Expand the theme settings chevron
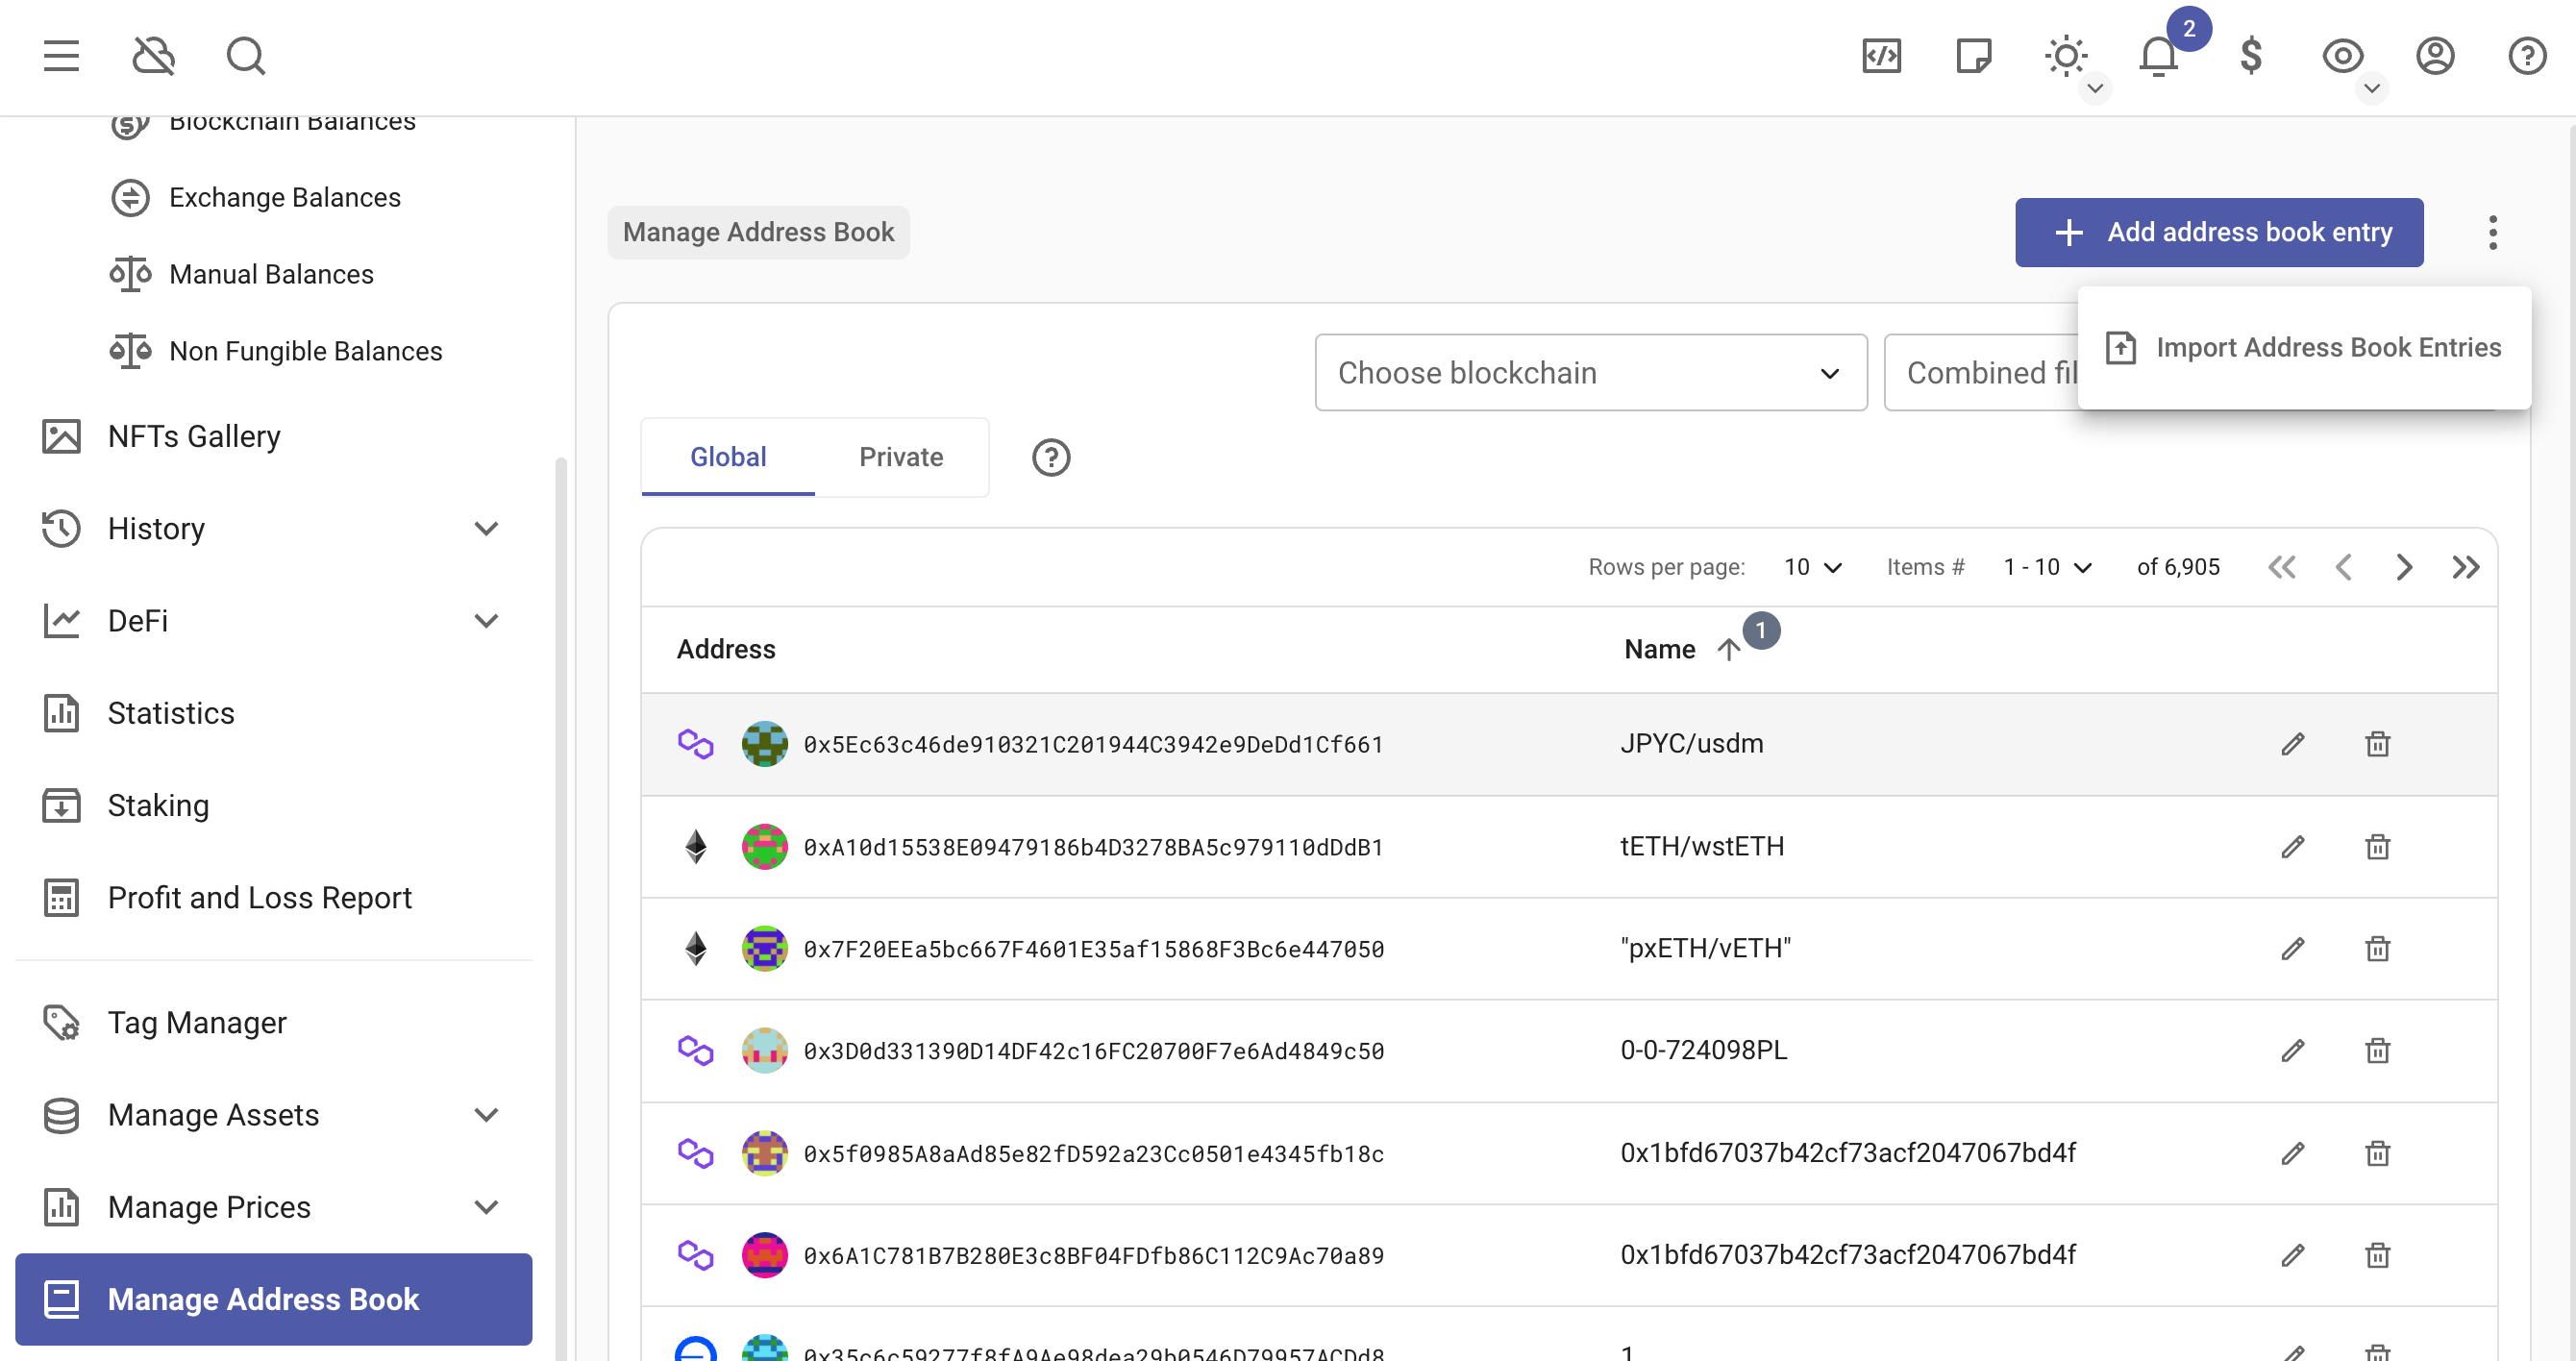The height and width of the screenshot is (1361, 2576). (x=2095, y=88)
